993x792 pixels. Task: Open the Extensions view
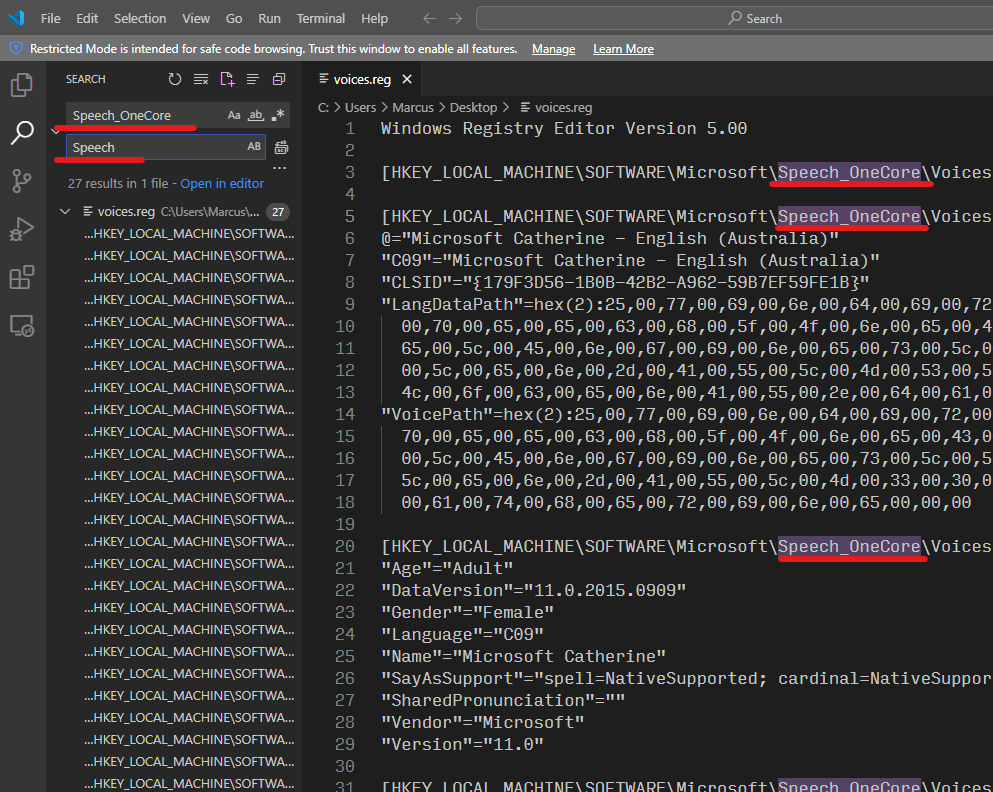22,277
